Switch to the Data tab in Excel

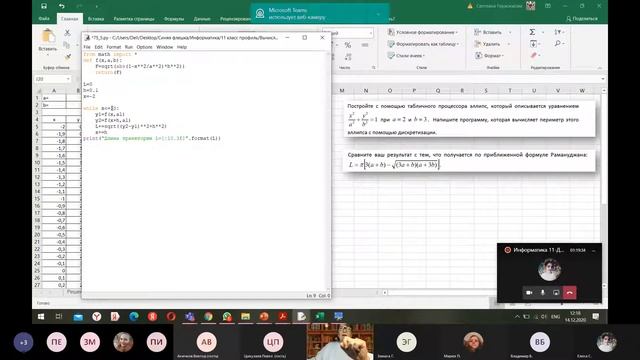(x=202, y=19)
